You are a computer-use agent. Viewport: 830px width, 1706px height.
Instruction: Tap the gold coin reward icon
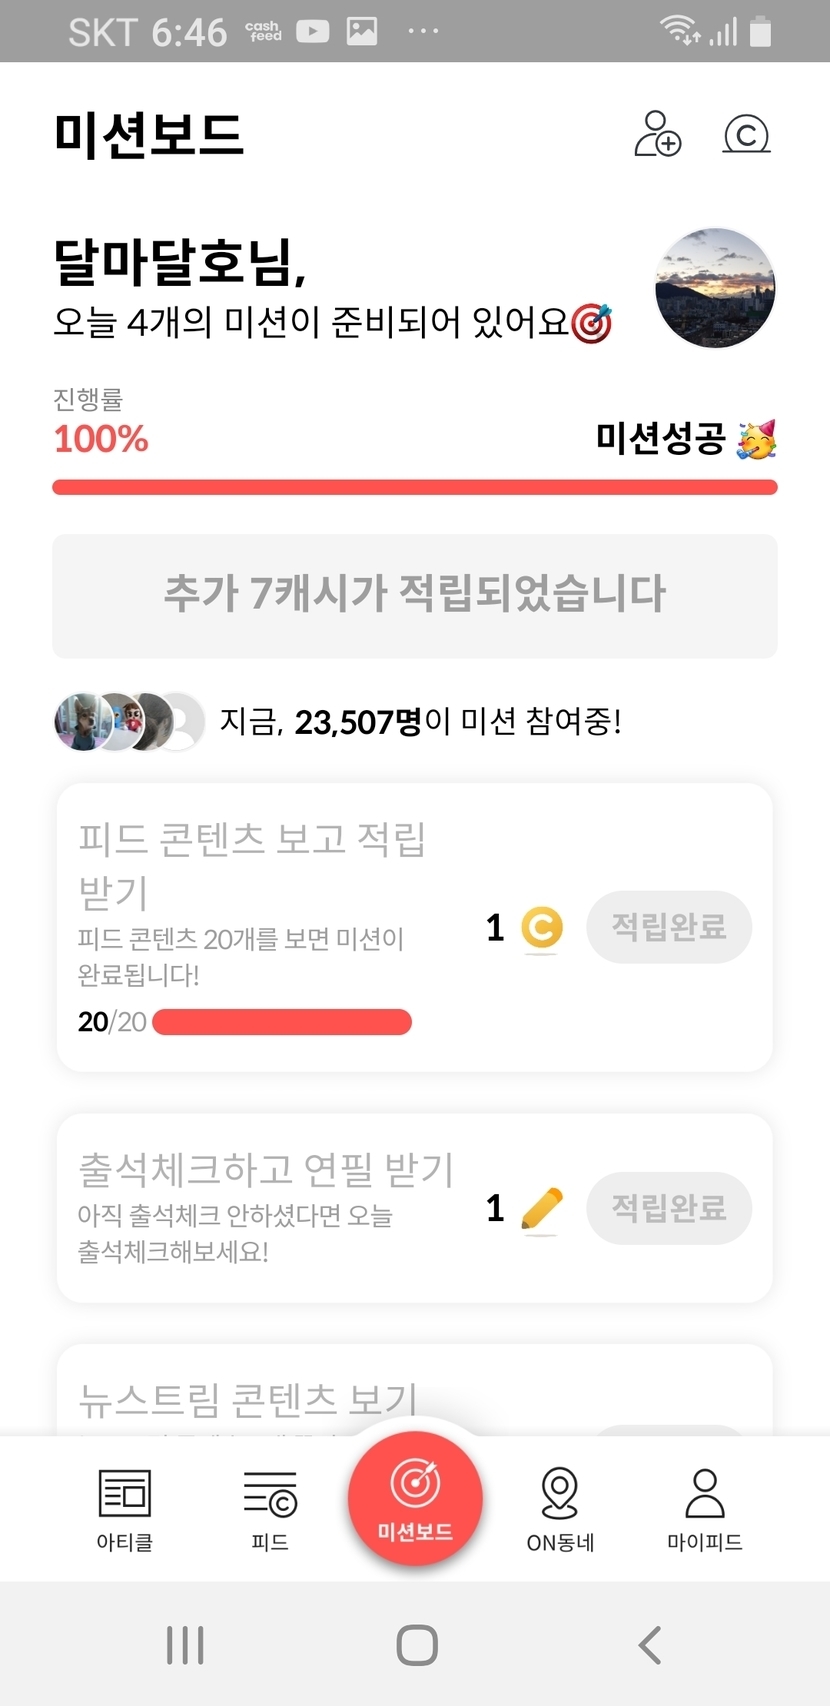pos(542,928)
